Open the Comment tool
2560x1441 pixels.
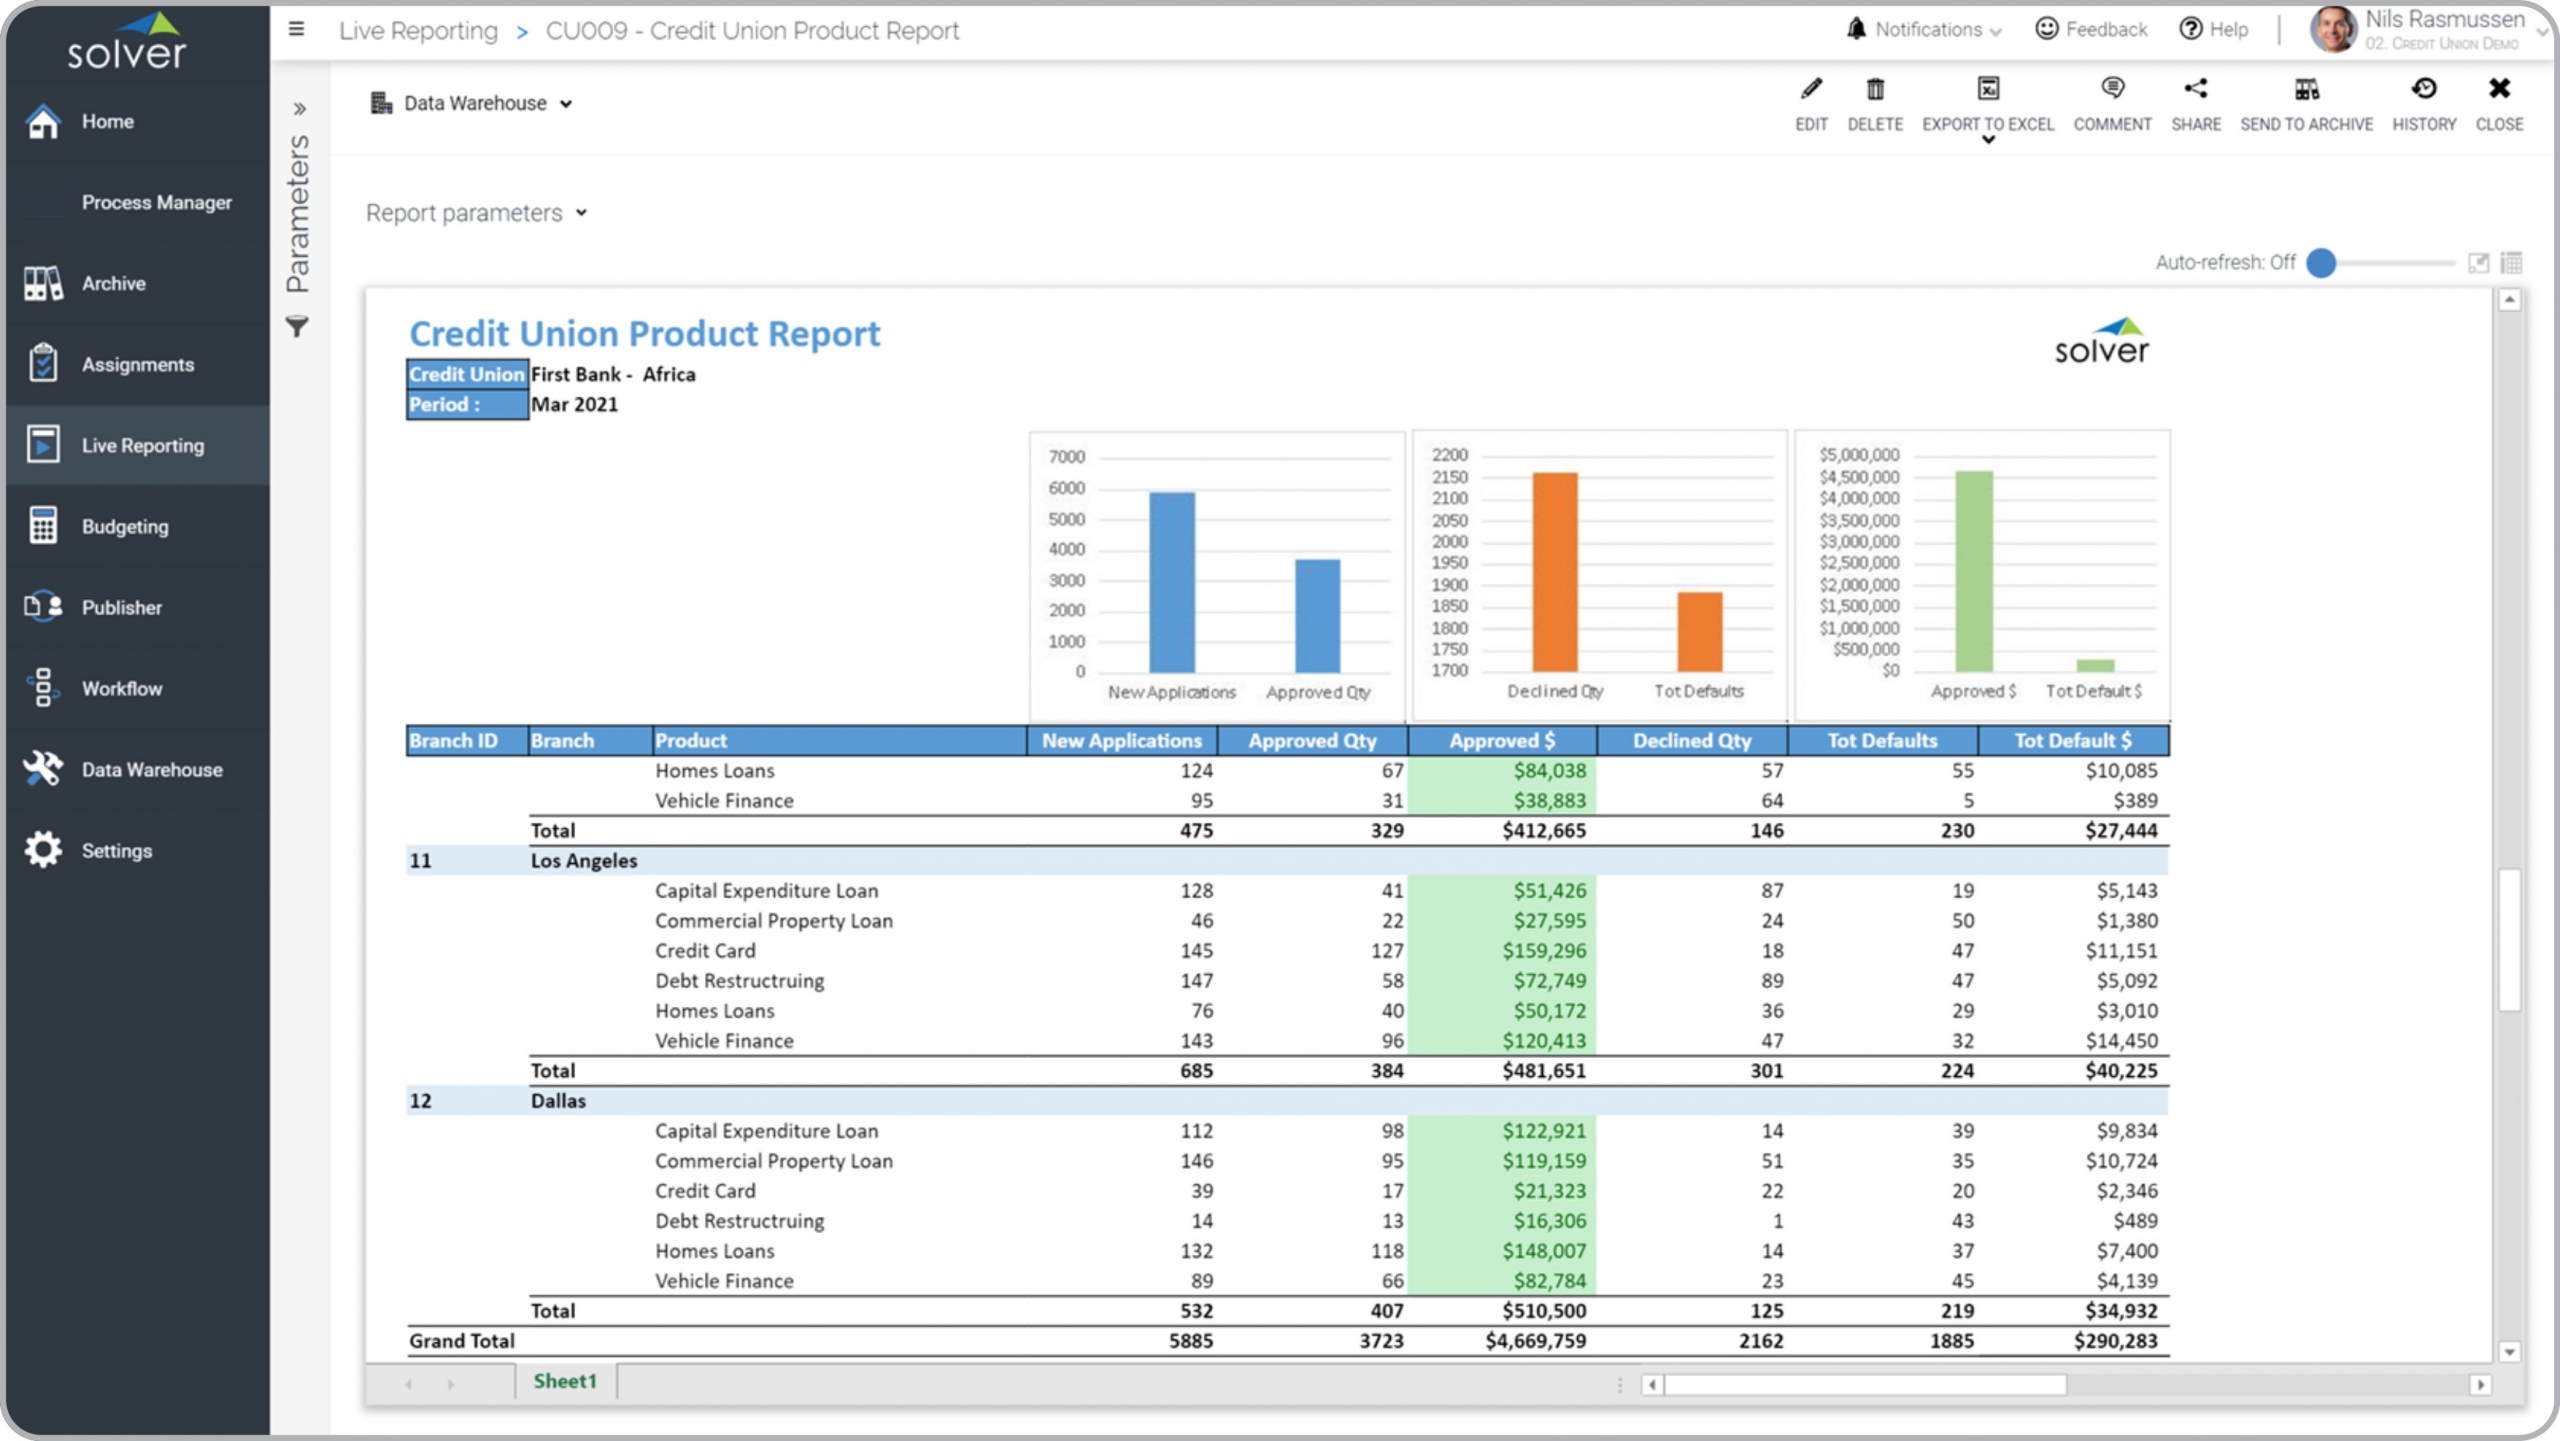2111,90
